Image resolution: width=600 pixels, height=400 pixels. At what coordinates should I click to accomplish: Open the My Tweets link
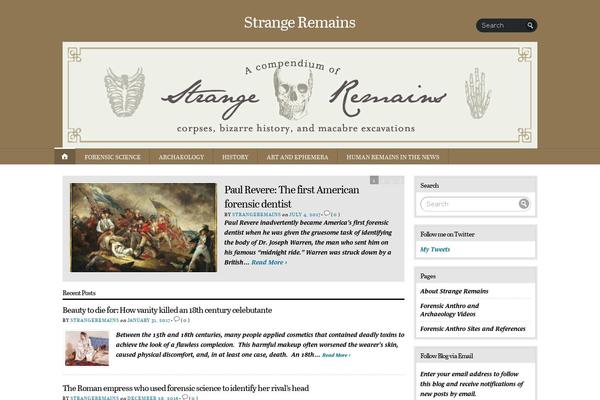tap(435, 250)
